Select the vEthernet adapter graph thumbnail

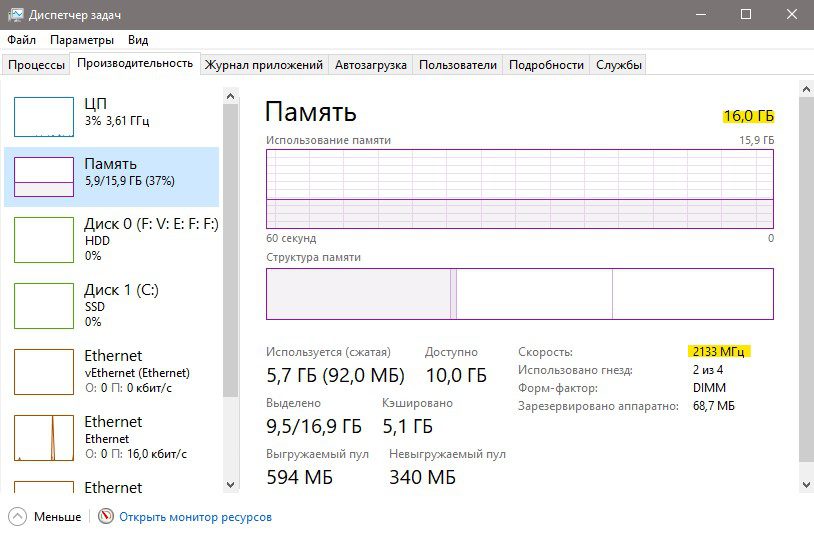[44, 372]
